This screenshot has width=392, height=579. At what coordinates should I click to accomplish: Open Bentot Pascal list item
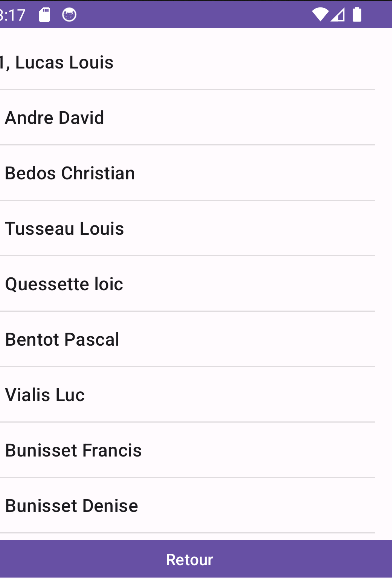pyautogui.click(x=188, y=339)
